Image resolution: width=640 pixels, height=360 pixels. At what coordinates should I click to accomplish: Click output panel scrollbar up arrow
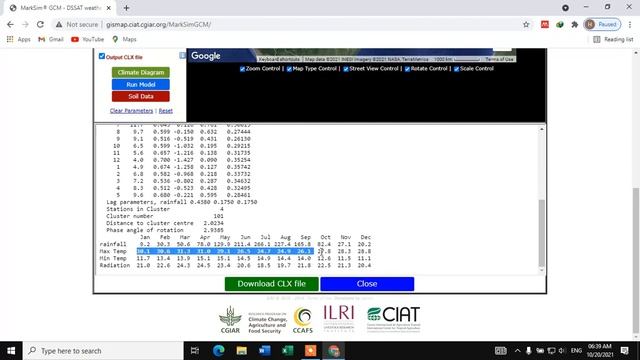point(542,129)
